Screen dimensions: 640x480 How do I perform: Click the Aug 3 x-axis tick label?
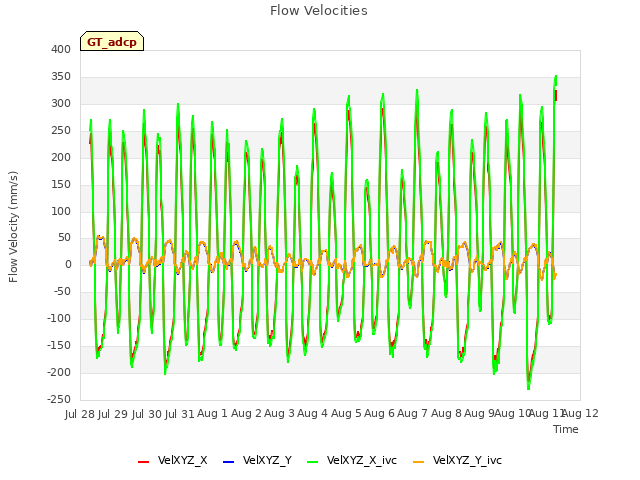[279, 413]
